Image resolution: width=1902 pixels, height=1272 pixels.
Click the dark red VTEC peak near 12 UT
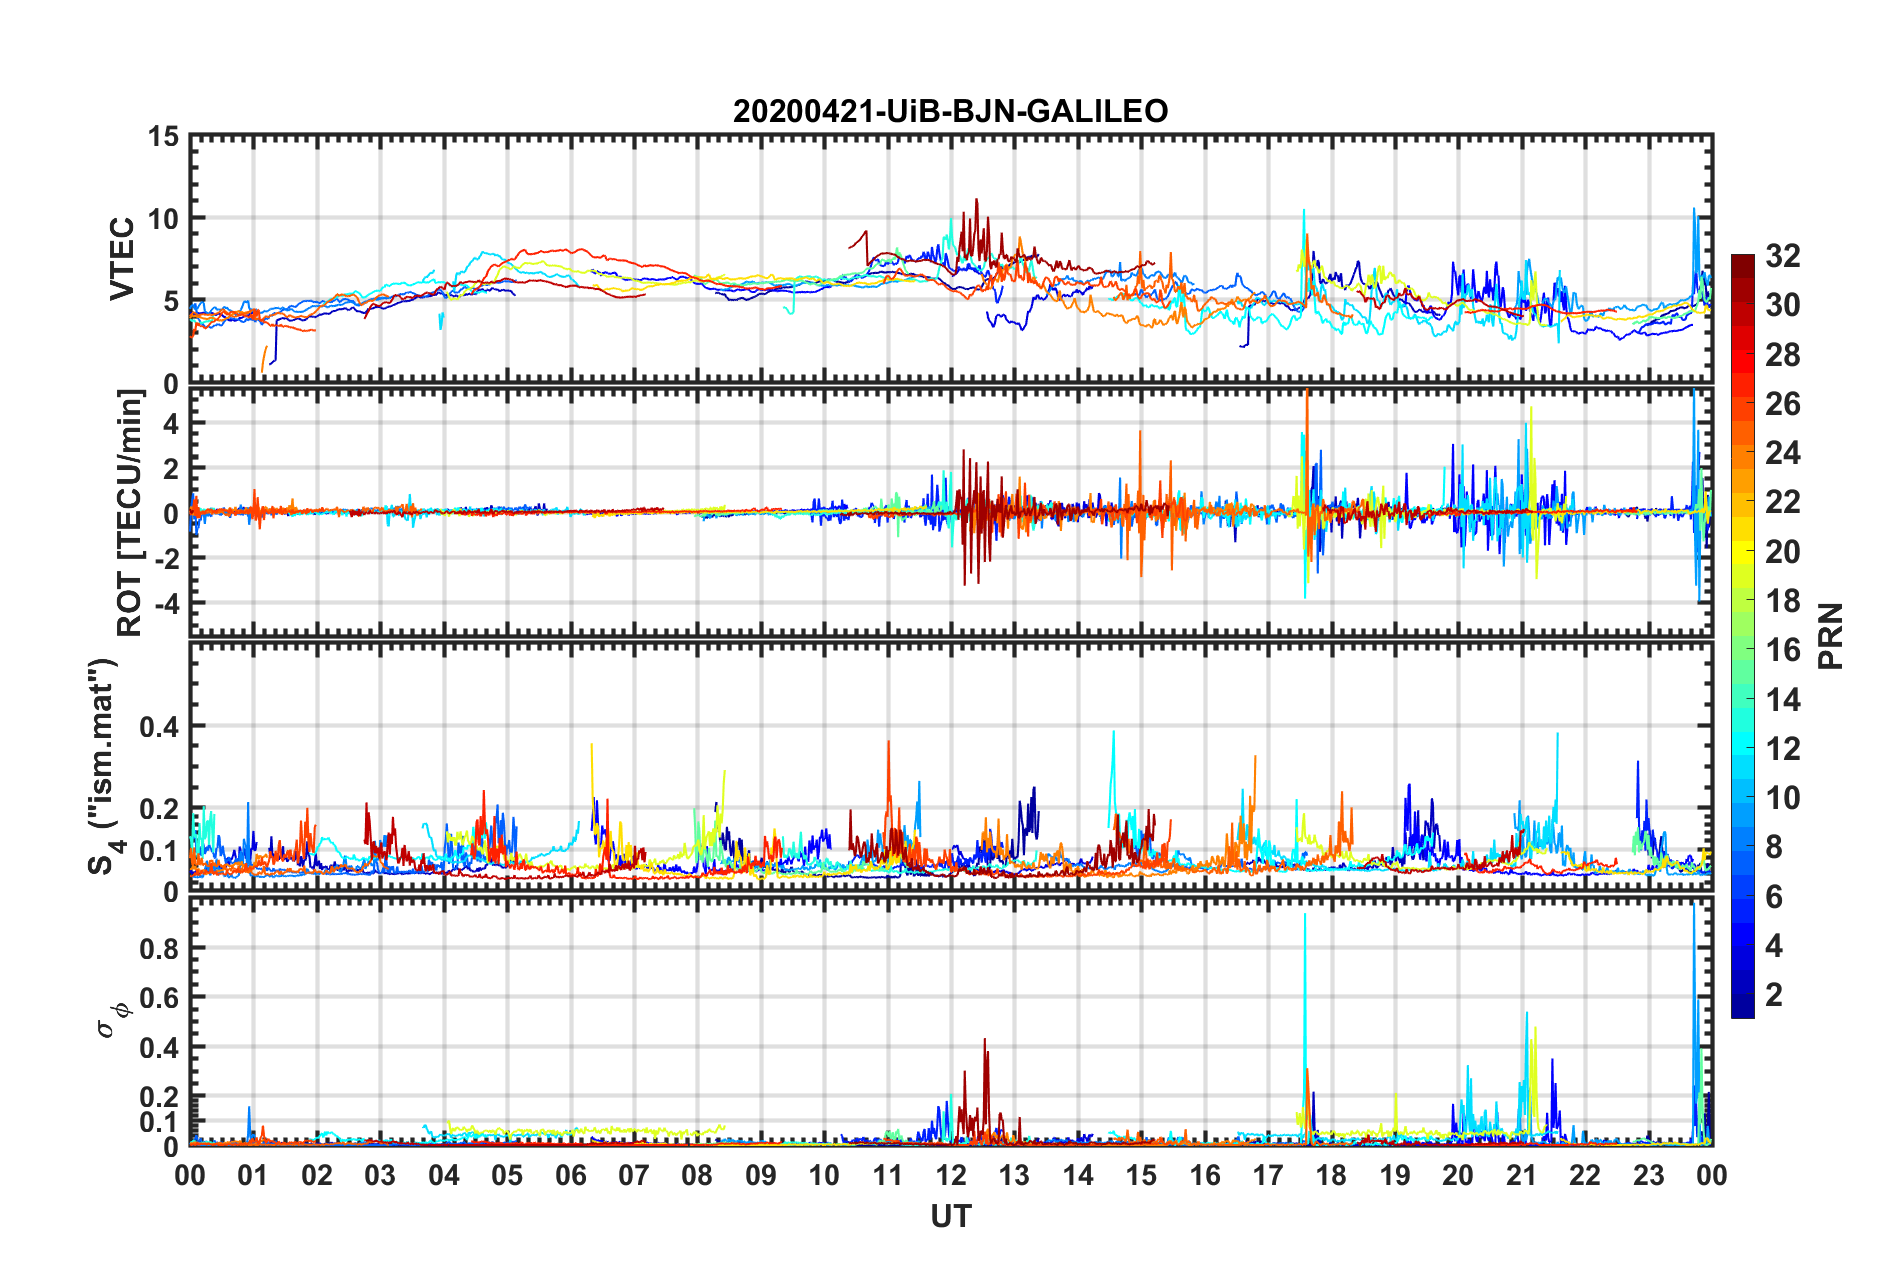coord(976,200)
